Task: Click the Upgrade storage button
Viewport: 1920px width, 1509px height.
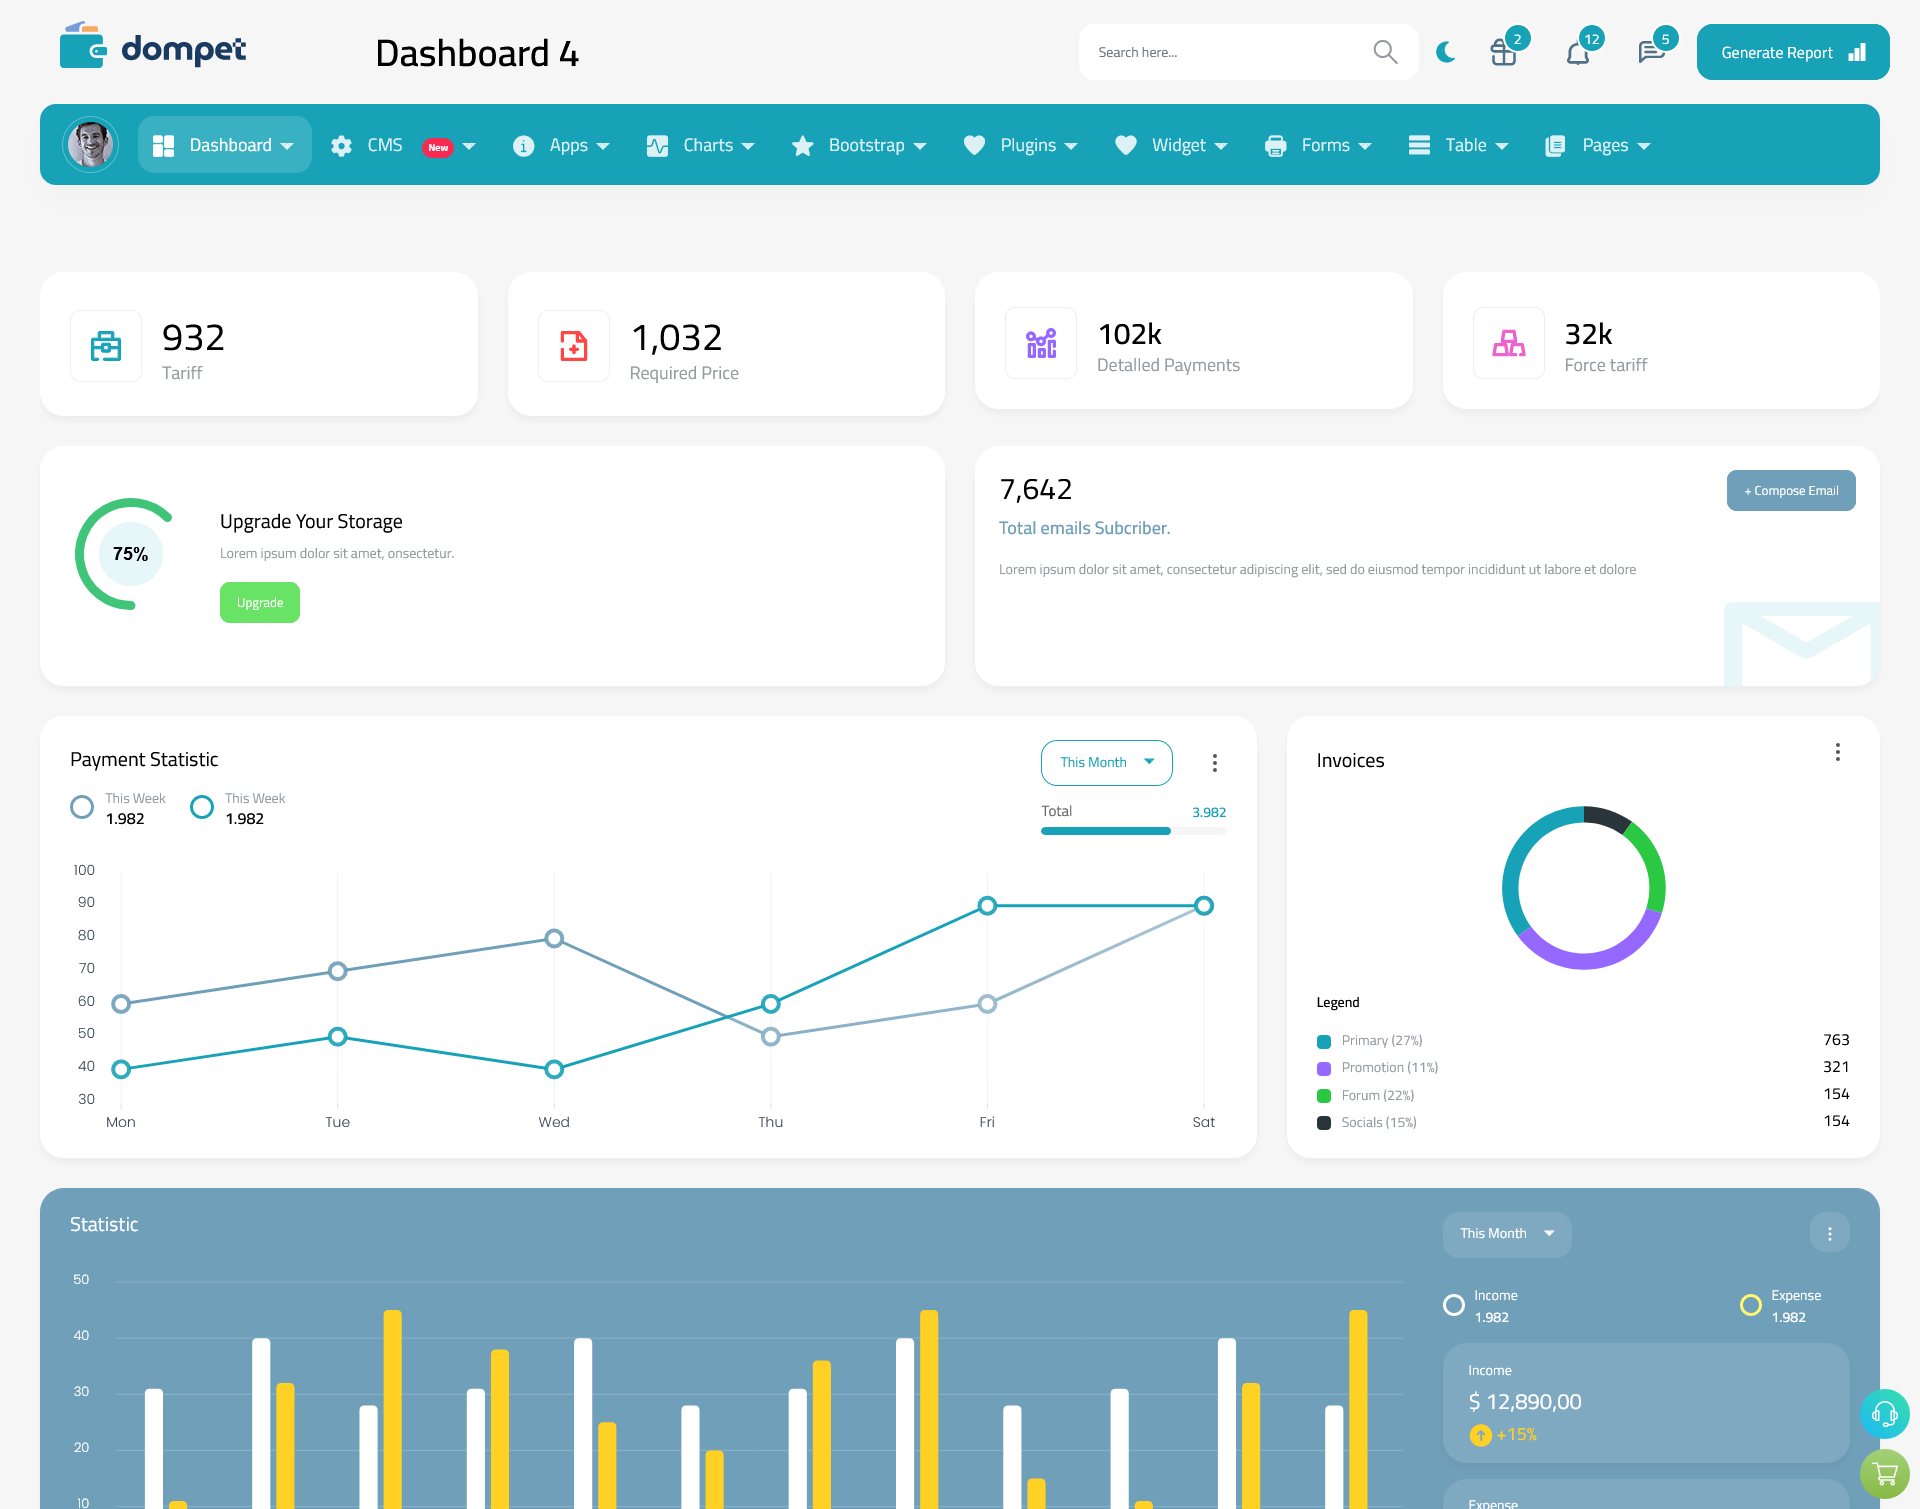Action: [x=259, y=602]
